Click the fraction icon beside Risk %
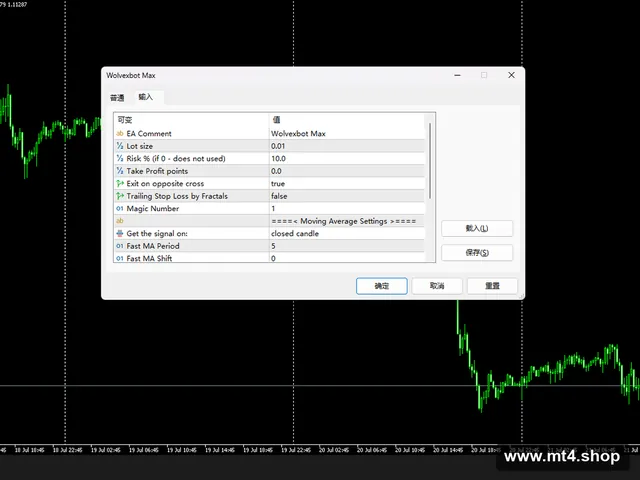The height and width of the screenshot is (480, 640). (x=120, y=158)
